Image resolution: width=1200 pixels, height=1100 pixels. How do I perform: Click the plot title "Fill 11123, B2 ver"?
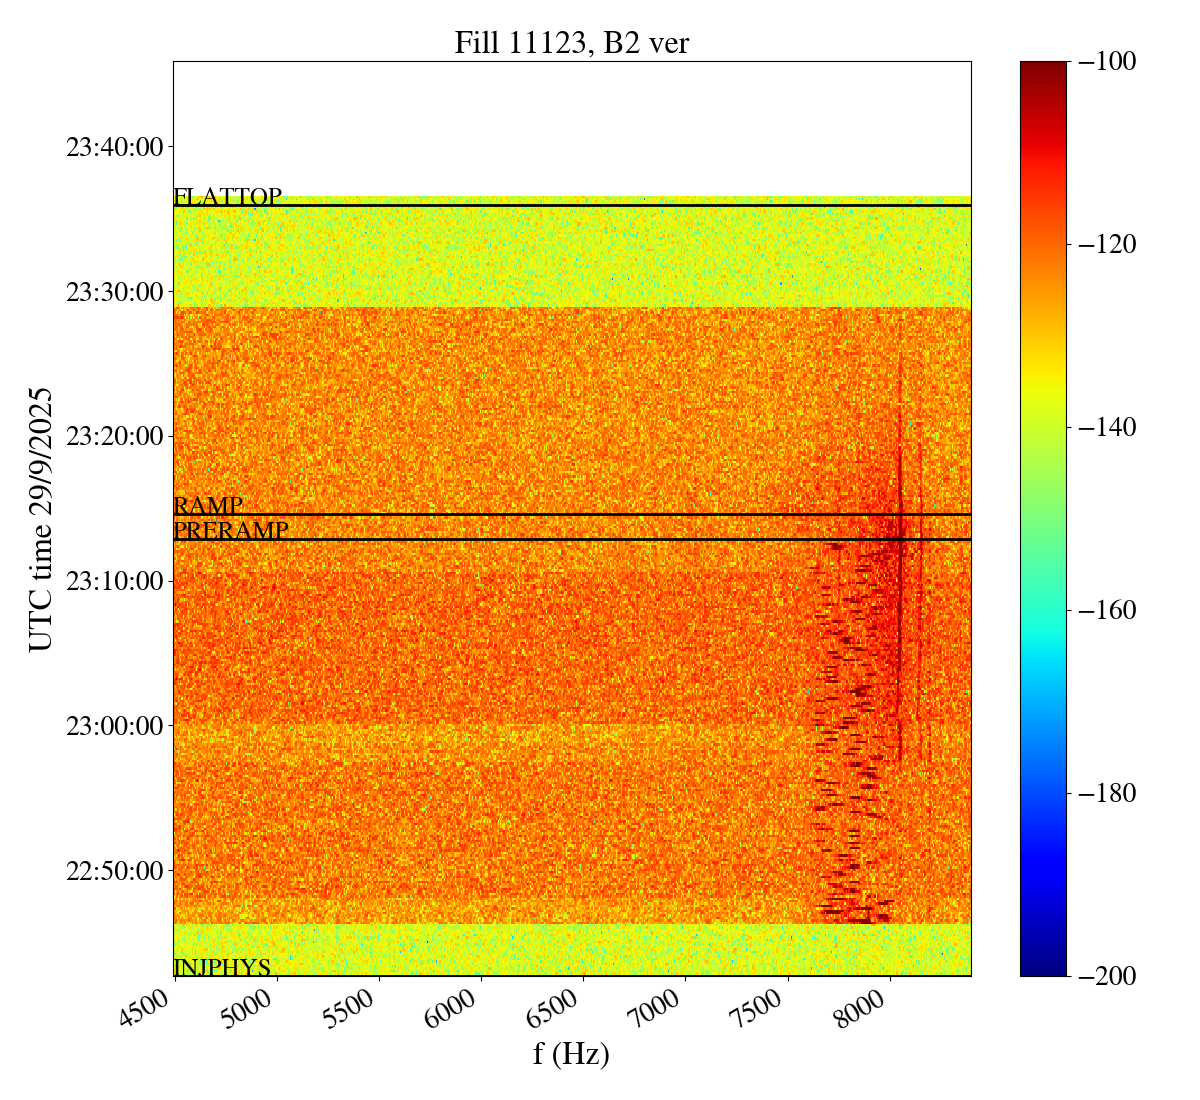571,43
